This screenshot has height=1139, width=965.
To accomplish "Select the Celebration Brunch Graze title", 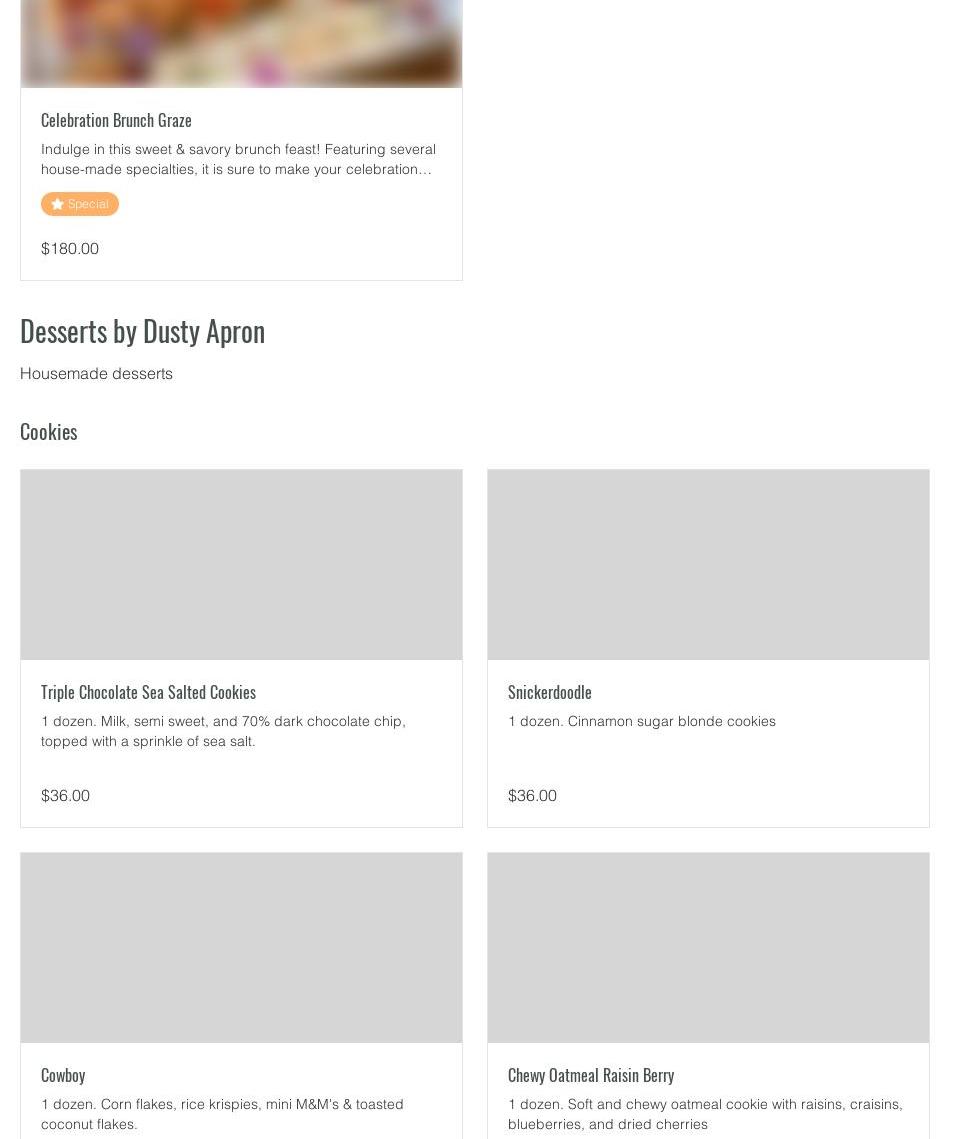I will click(x=116, y=120).
